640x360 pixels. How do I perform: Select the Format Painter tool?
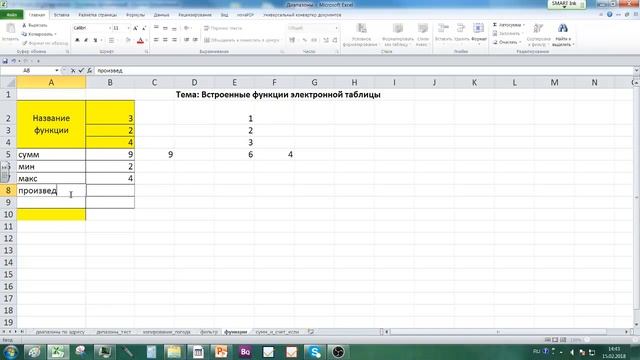tap(45, 43)
